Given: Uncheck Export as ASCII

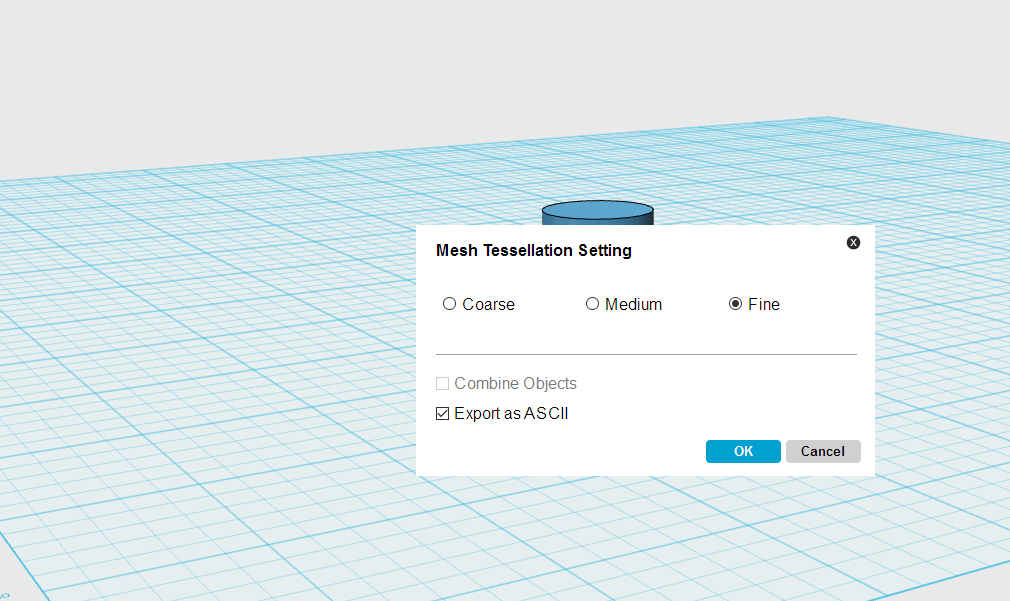Looking at the screenshot, I should (443, 414).
